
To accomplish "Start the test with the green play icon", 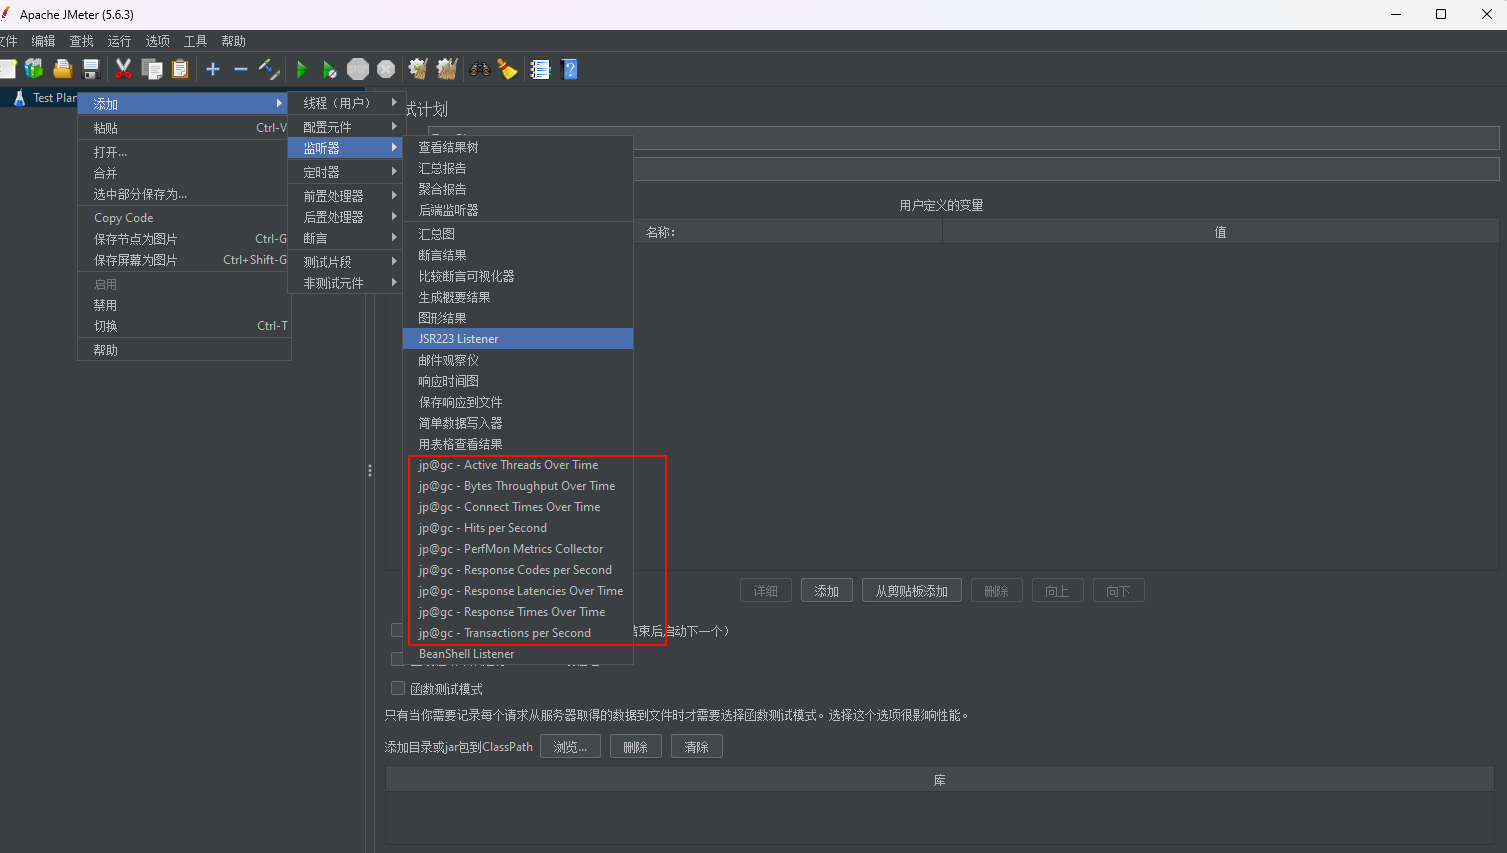I will [x=301, y=69].
